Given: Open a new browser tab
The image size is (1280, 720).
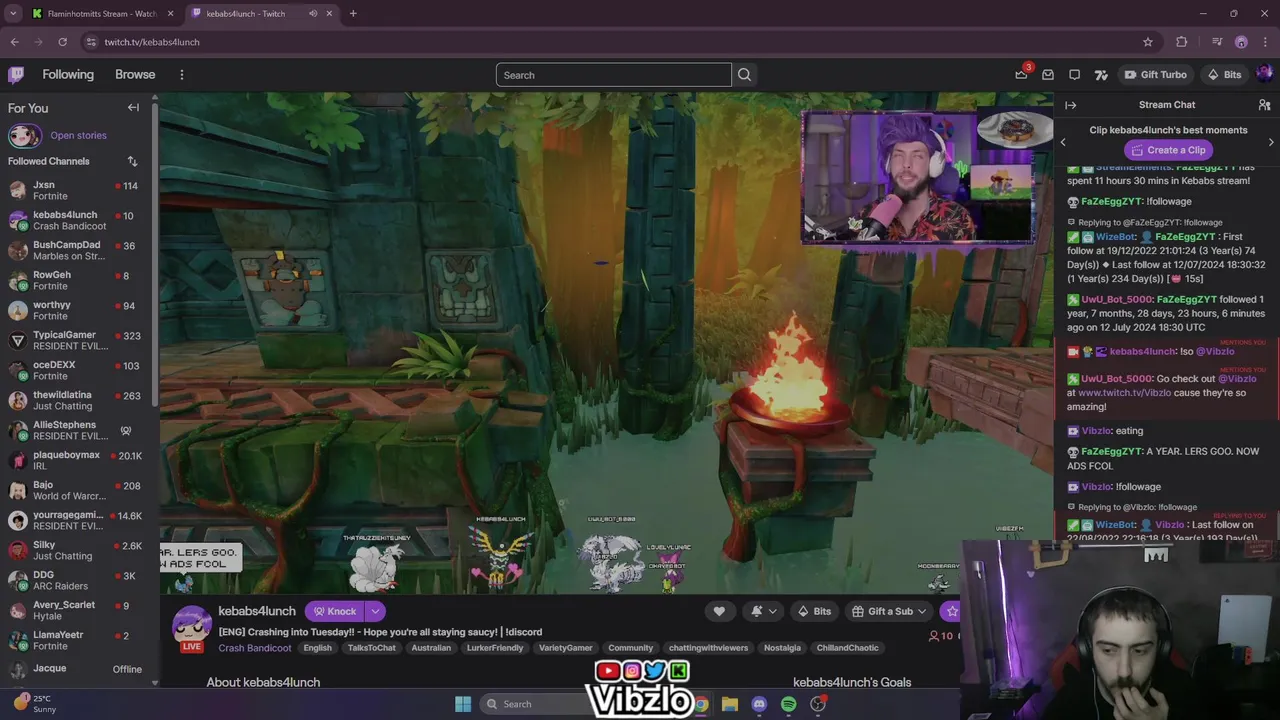Looking at the screenshot, I should click(353, 14).
